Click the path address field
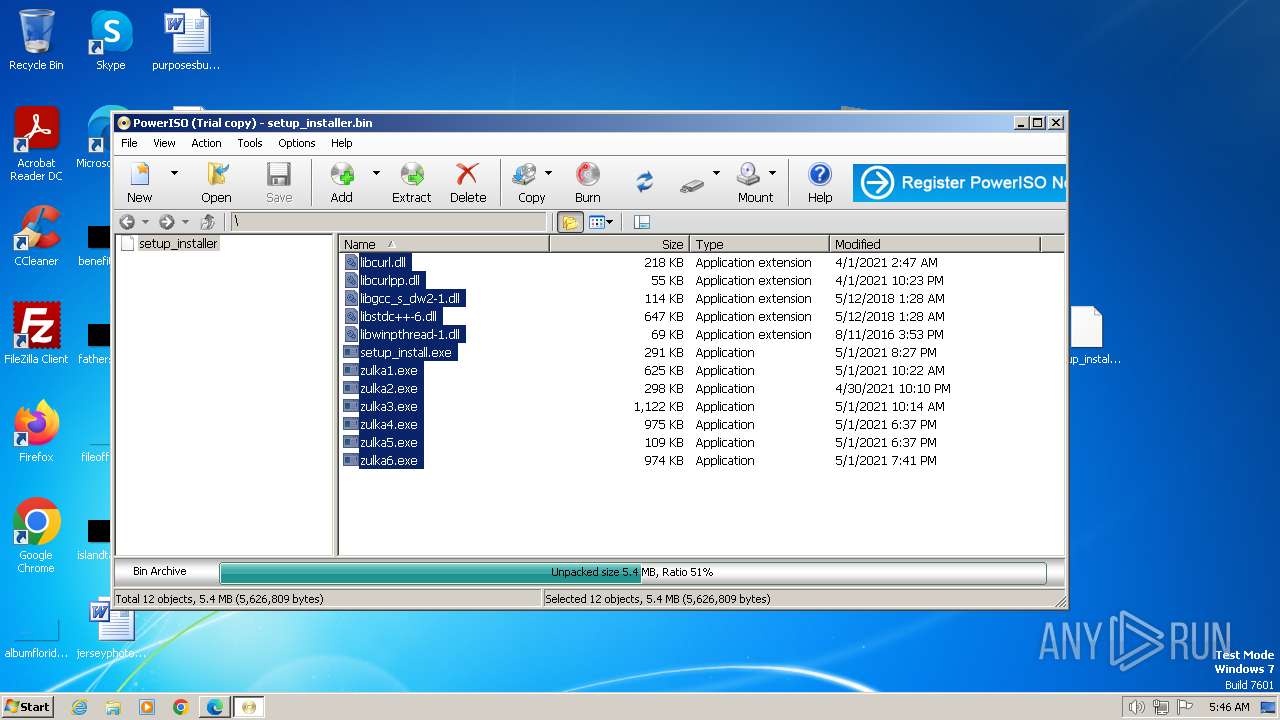Image resolution: width=1280 pixels, height=720 pixels. click(x=389, y=222)
